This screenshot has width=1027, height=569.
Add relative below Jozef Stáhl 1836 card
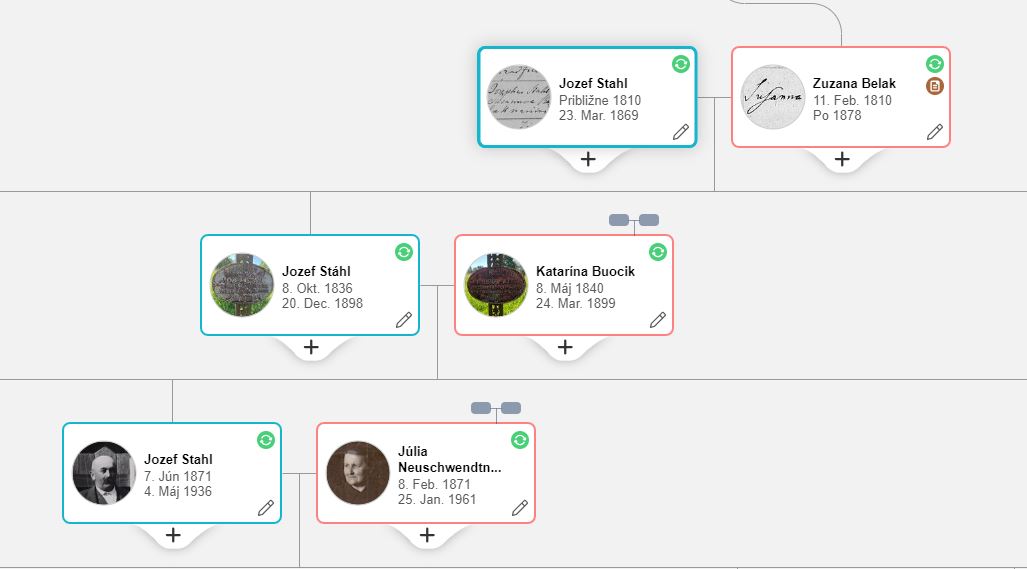[311, 347]
